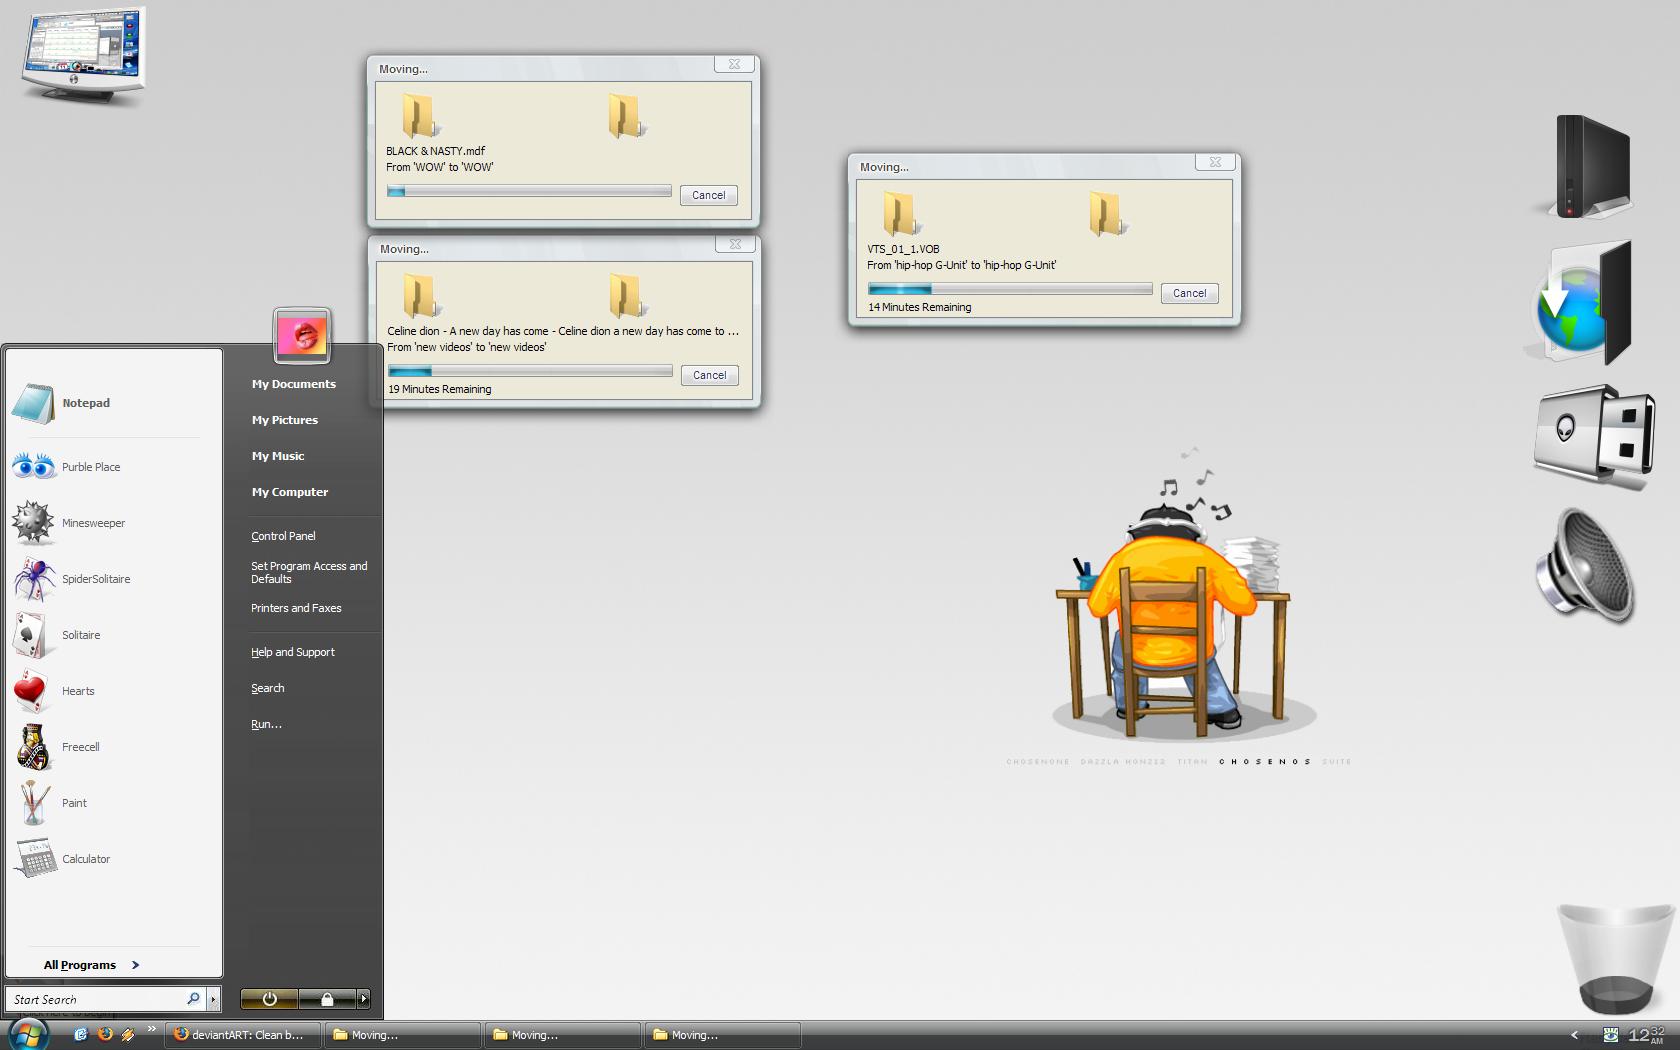Viewport: 1680px width, 1050px height.
Task: Click inside the Start Search field
Action: (100, 998)
